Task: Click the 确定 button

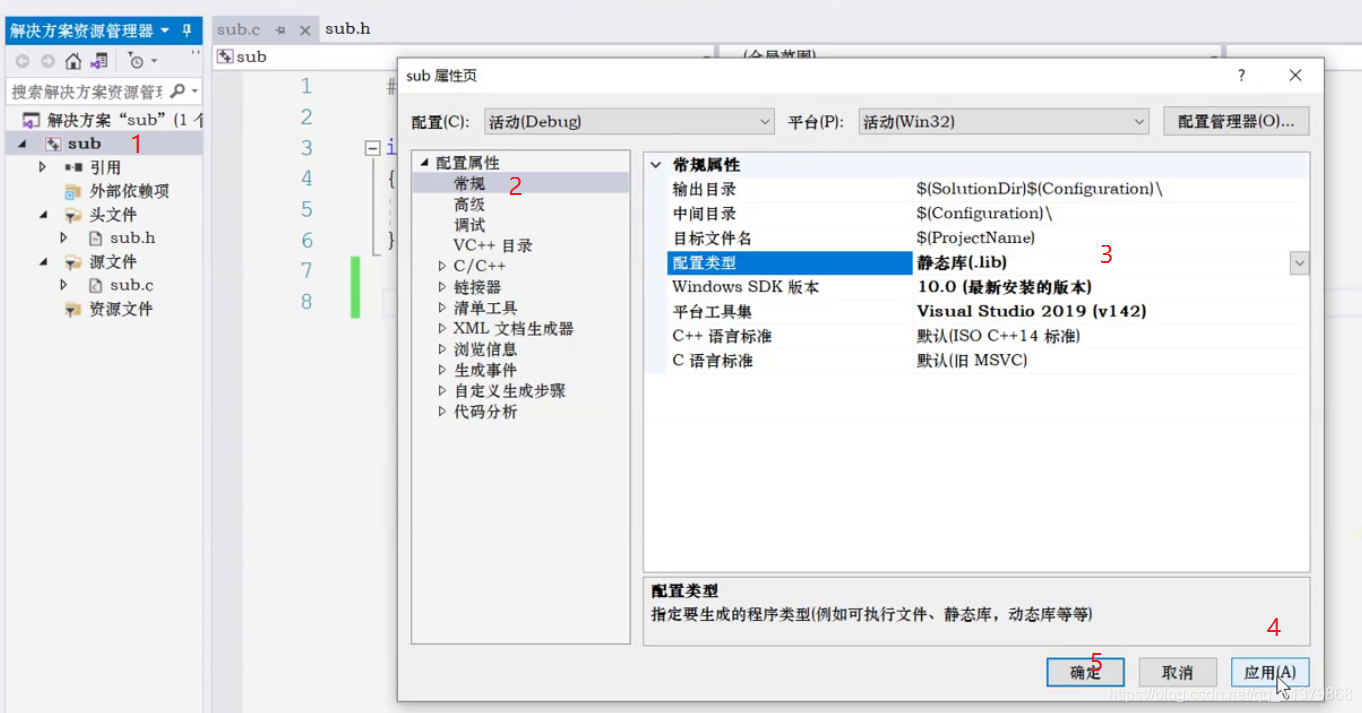Action: [1085, 672]
